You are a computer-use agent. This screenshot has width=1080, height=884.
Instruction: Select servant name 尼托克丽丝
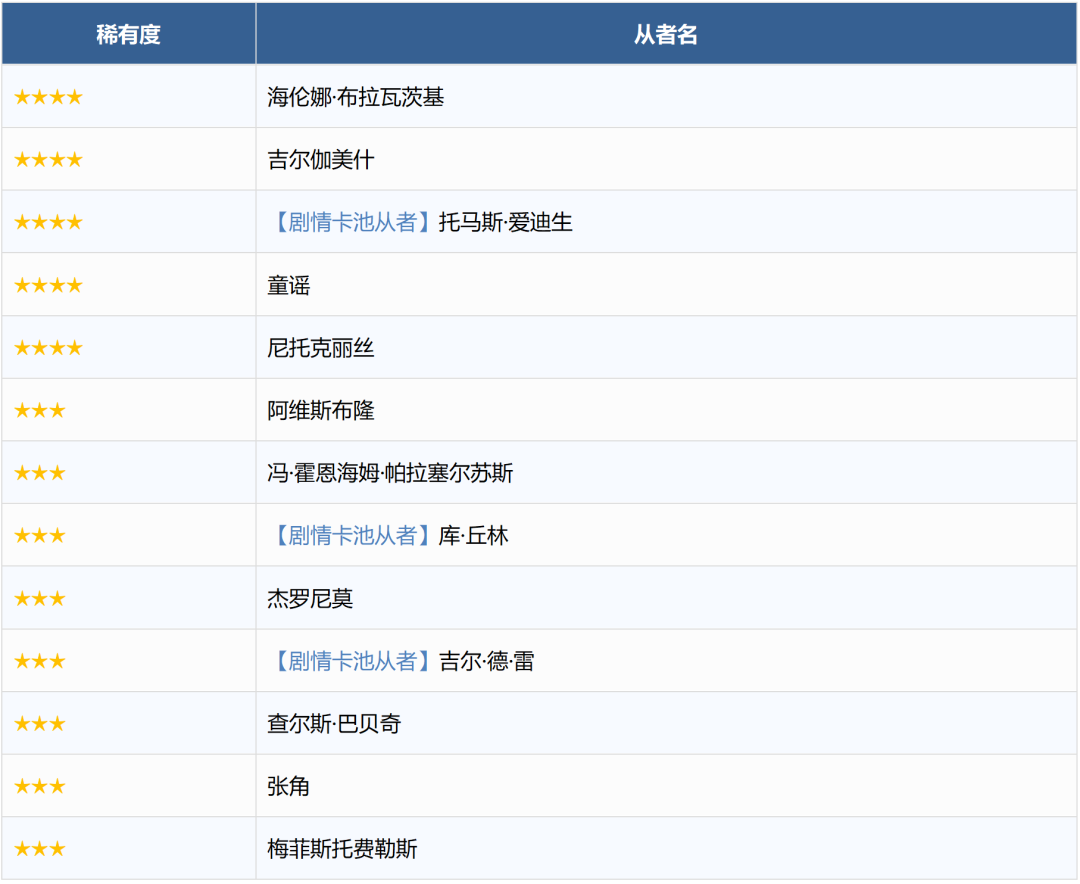coord(320,348)
